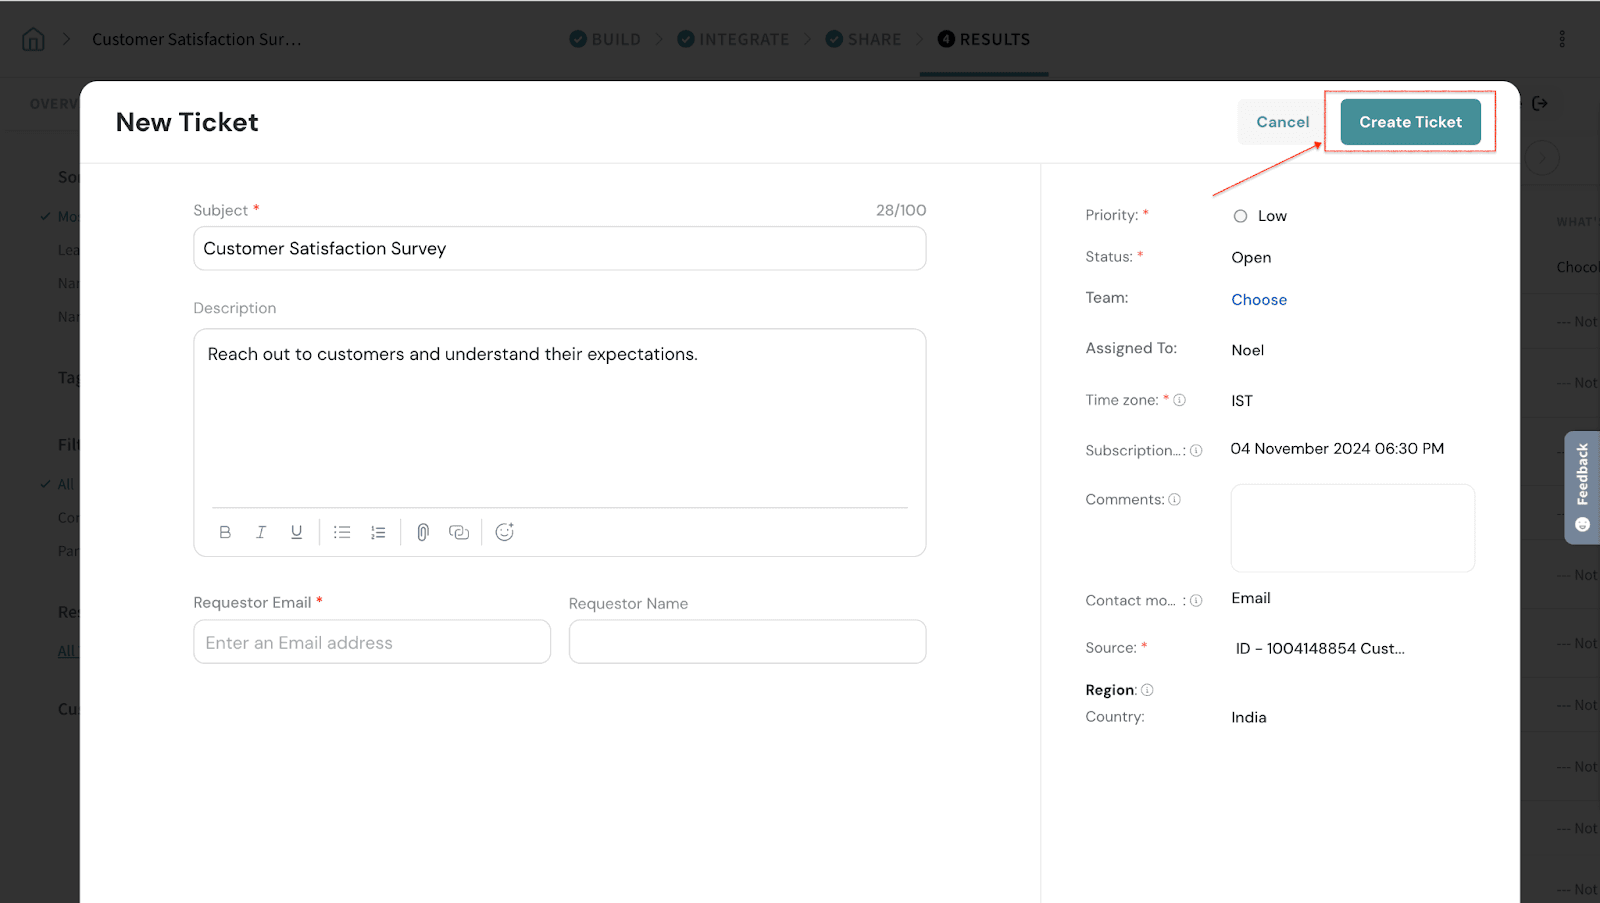The width and height of the screenshot is (1600, 903).
Task: Click the underline formatting icon
Action: (297, 533)
